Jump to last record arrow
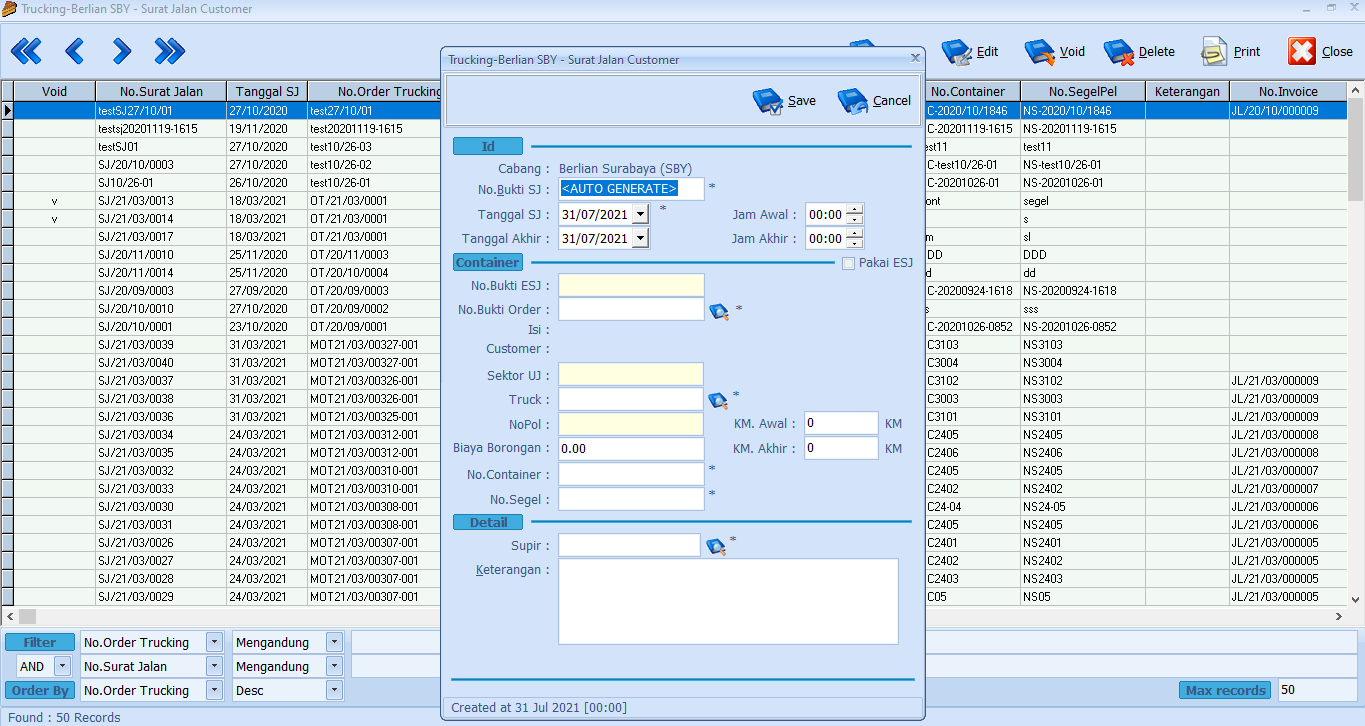Viewport: 1365px width, 726px height. tap(170, 51)
